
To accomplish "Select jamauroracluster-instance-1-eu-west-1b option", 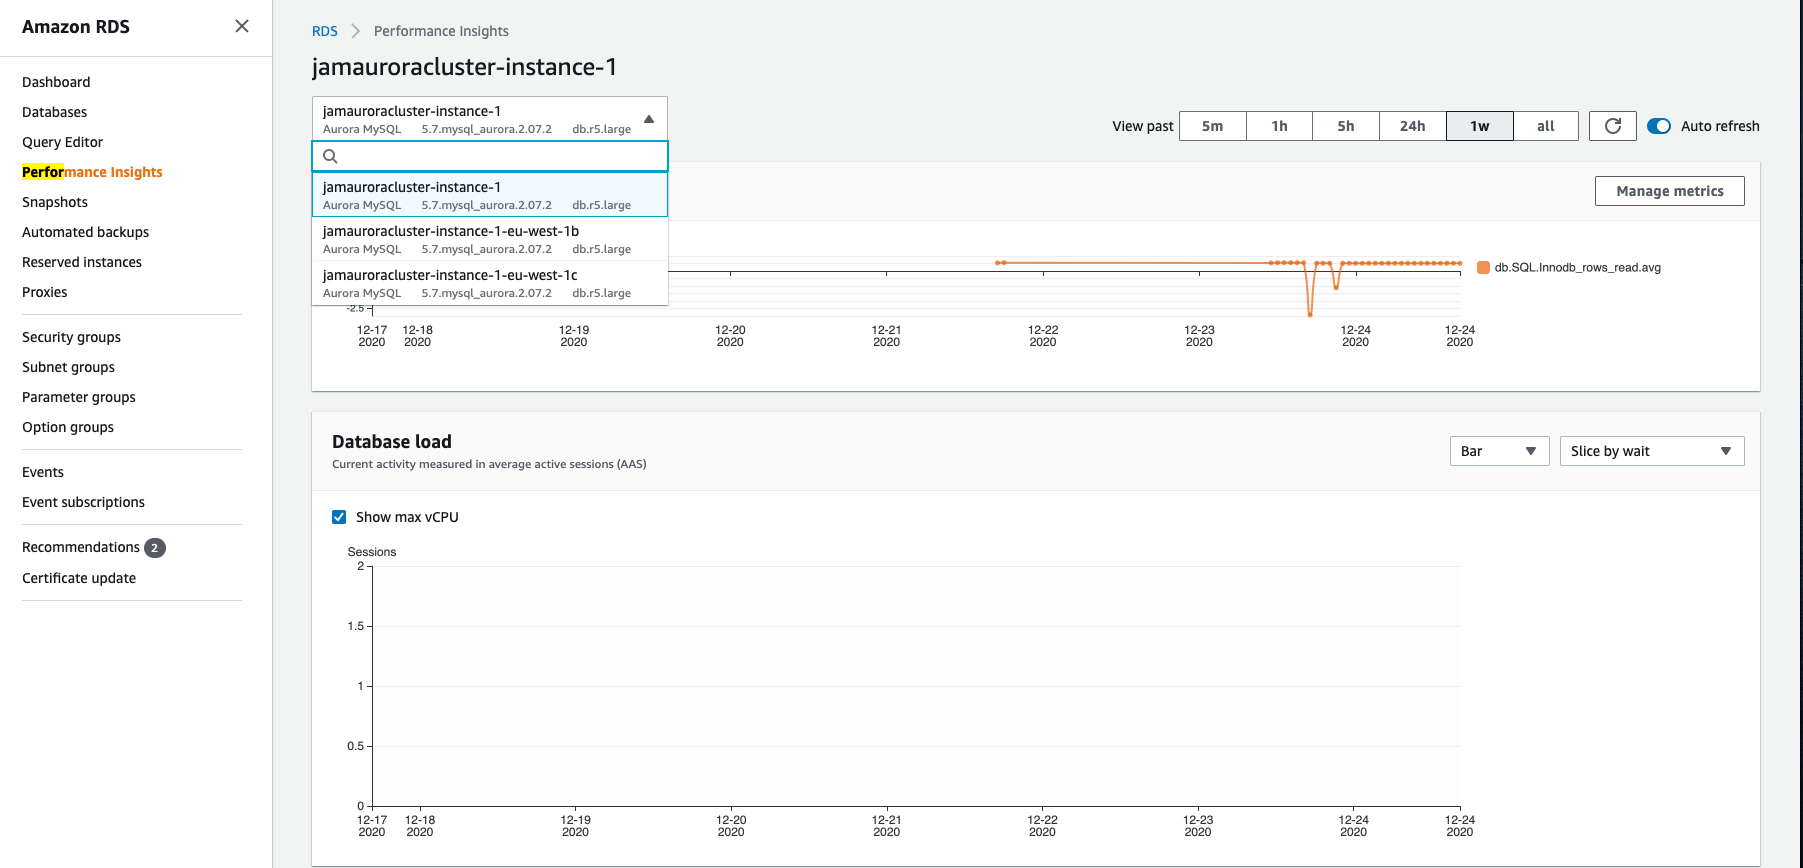I will [490, 239].
